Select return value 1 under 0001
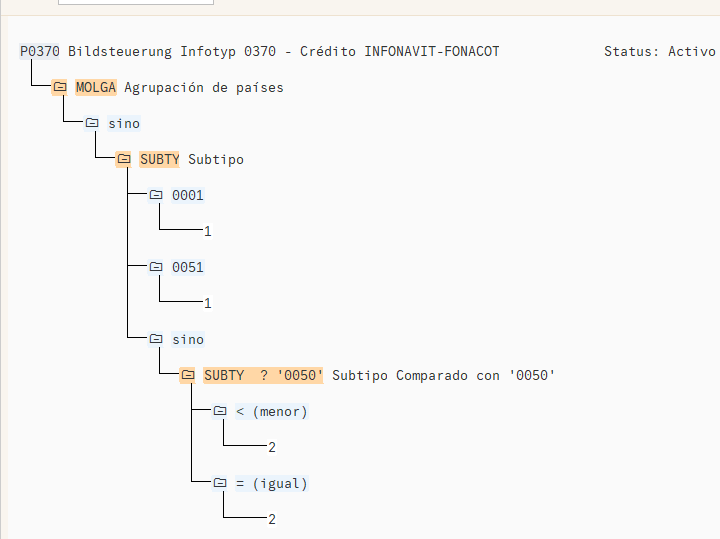This screenshot has height=539, width=720. coord(208,231)
